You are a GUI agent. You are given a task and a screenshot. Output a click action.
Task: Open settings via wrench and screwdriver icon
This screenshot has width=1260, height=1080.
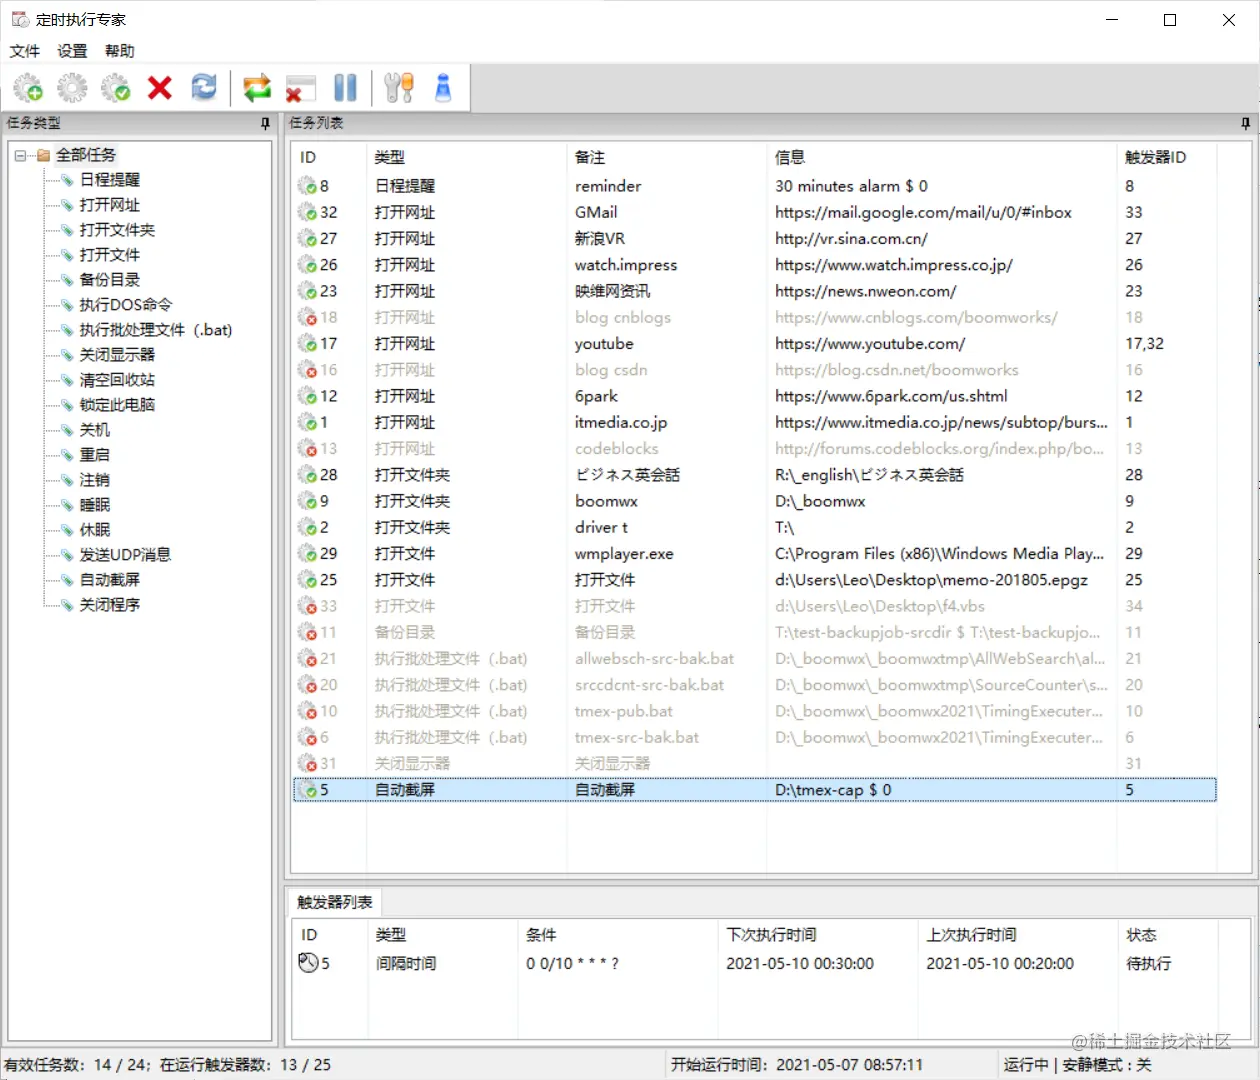pyautogui.click(x=398, y=88)
